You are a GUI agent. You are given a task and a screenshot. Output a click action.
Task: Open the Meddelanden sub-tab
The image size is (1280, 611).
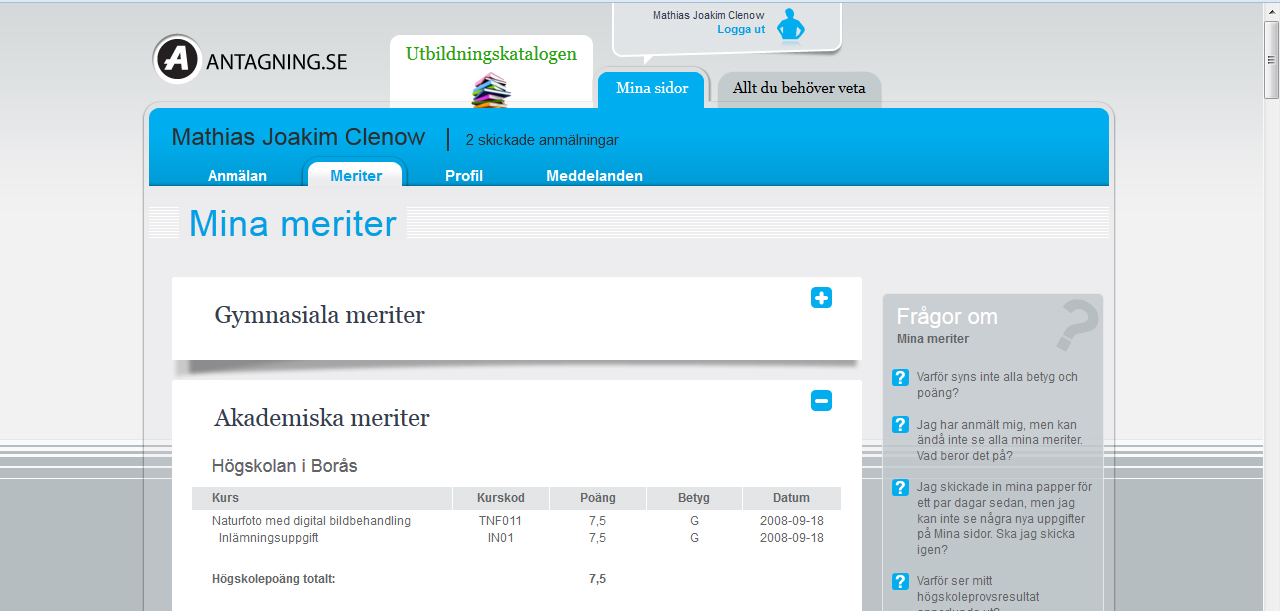tap(594, 176)
